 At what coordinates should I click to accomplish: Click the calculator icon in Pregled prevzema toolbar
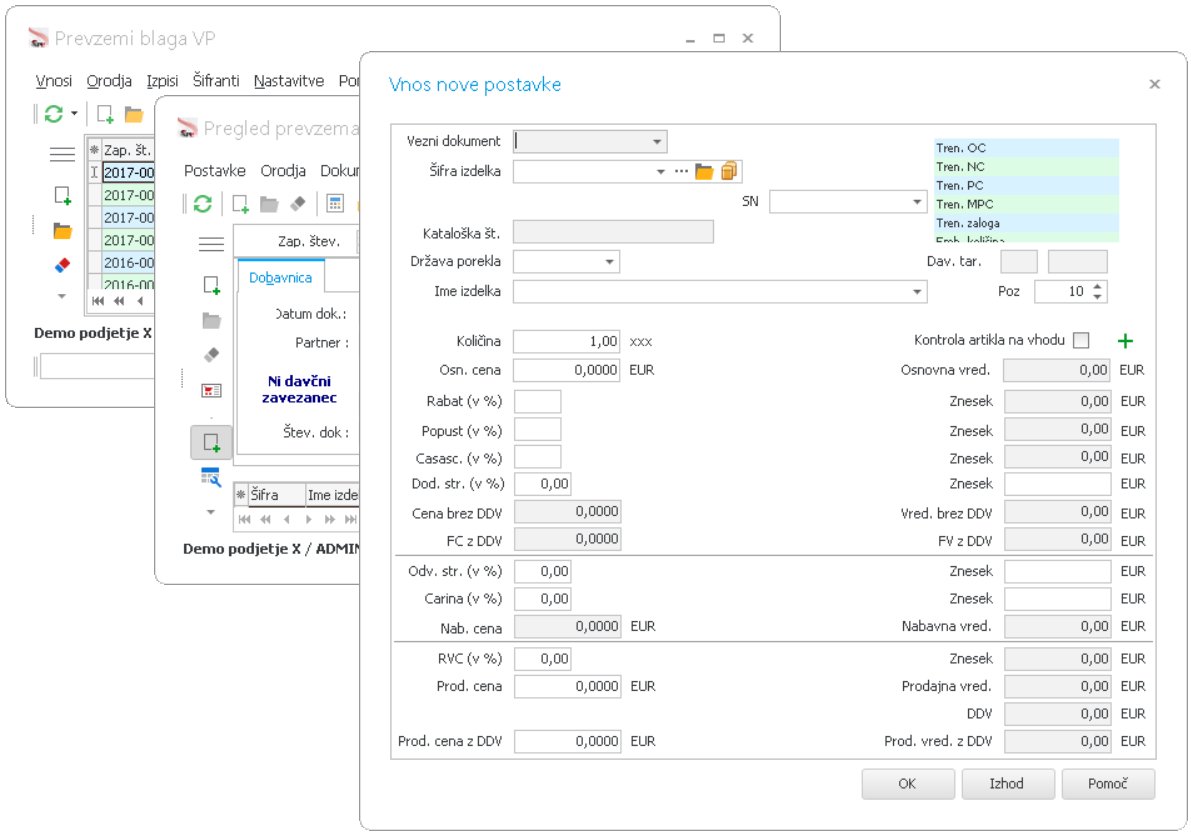pyautogui.click(x=336, y=204)
